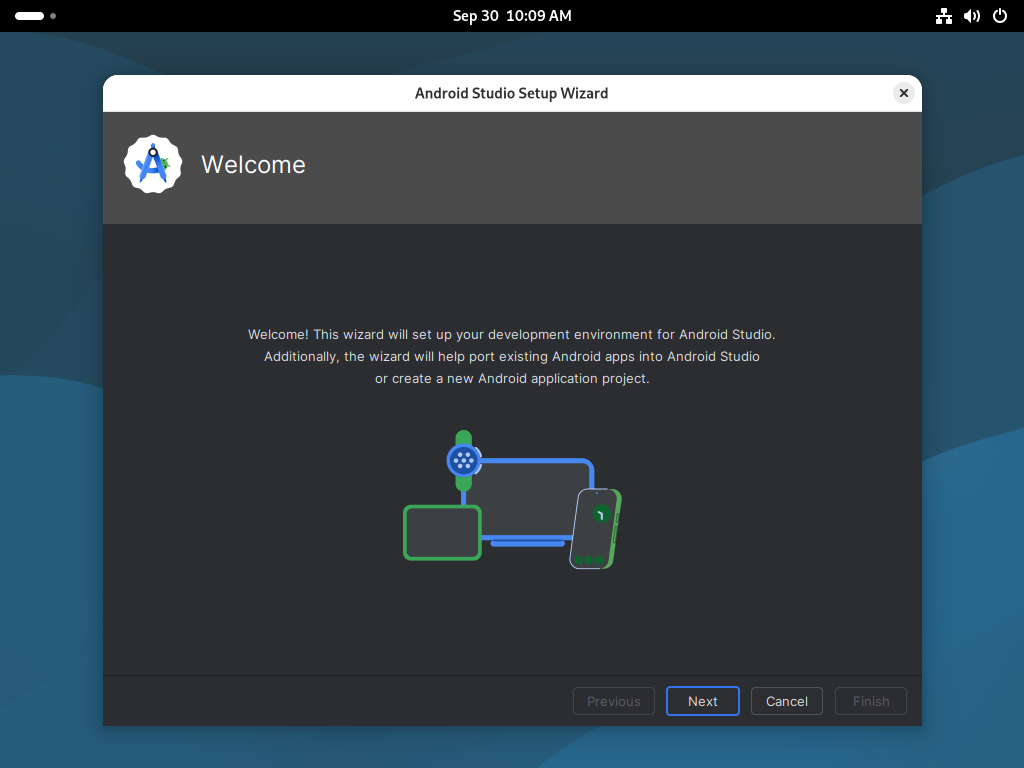Click the volume speaker icon in top bar
This screenshot has height=768, width=1024.
pos(971,16)
